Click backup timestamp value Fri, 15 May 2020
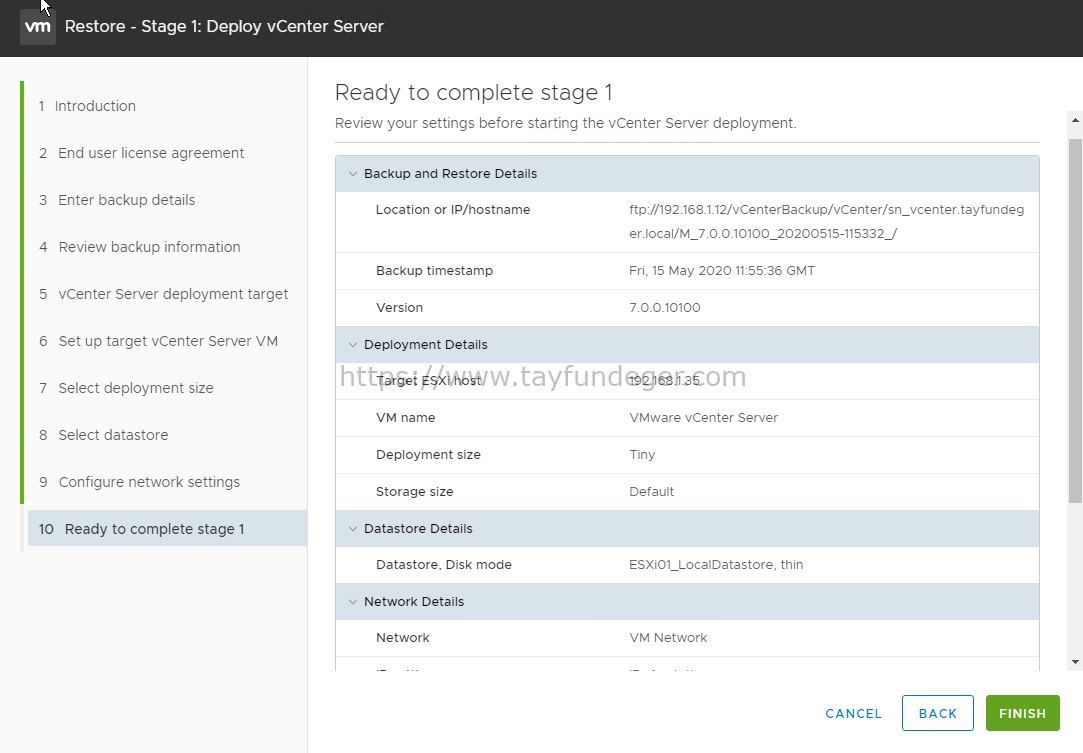Screen dimensions: 1083x753 click(722, 271)
